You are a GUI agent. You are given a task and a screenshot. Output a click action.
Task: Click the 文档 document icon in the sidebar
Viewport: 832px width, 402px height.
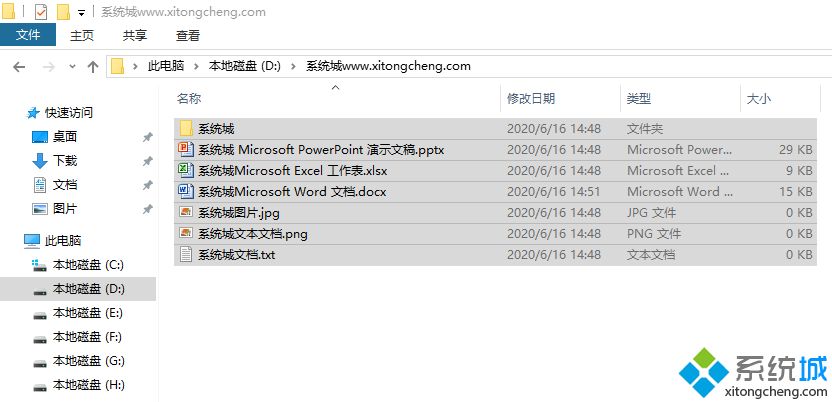coord(40,185)
